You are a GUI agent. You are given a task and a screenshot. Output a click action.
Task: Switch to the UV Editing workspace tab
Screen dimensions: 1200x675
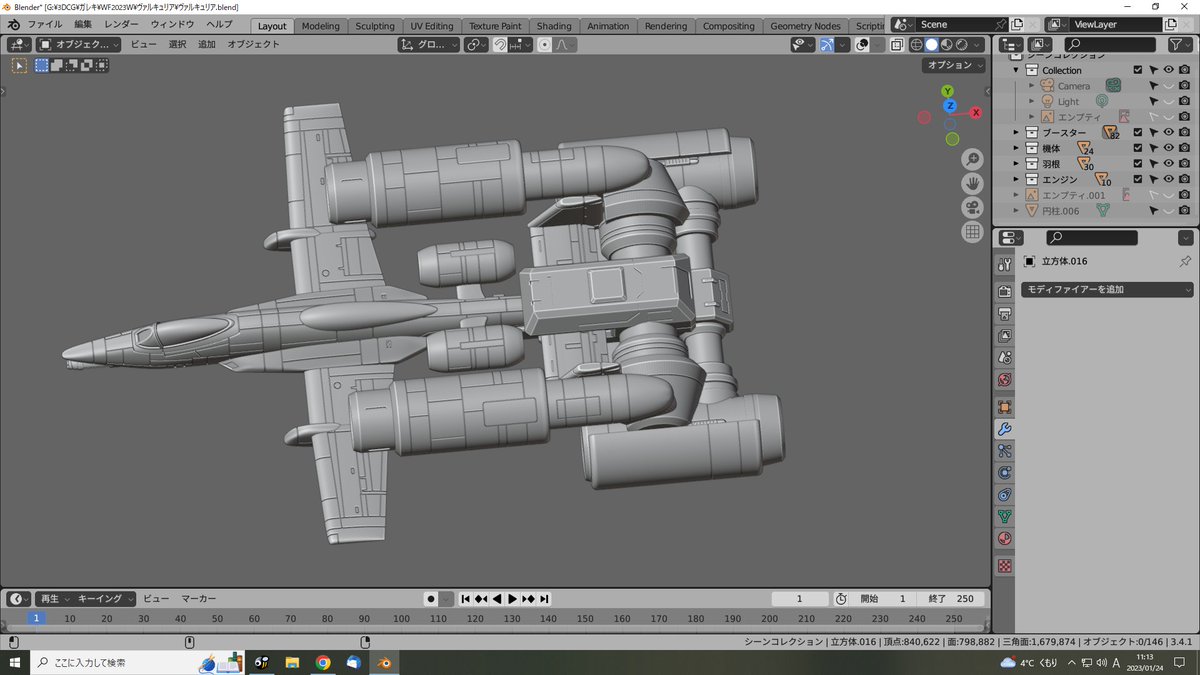point(432,26)
